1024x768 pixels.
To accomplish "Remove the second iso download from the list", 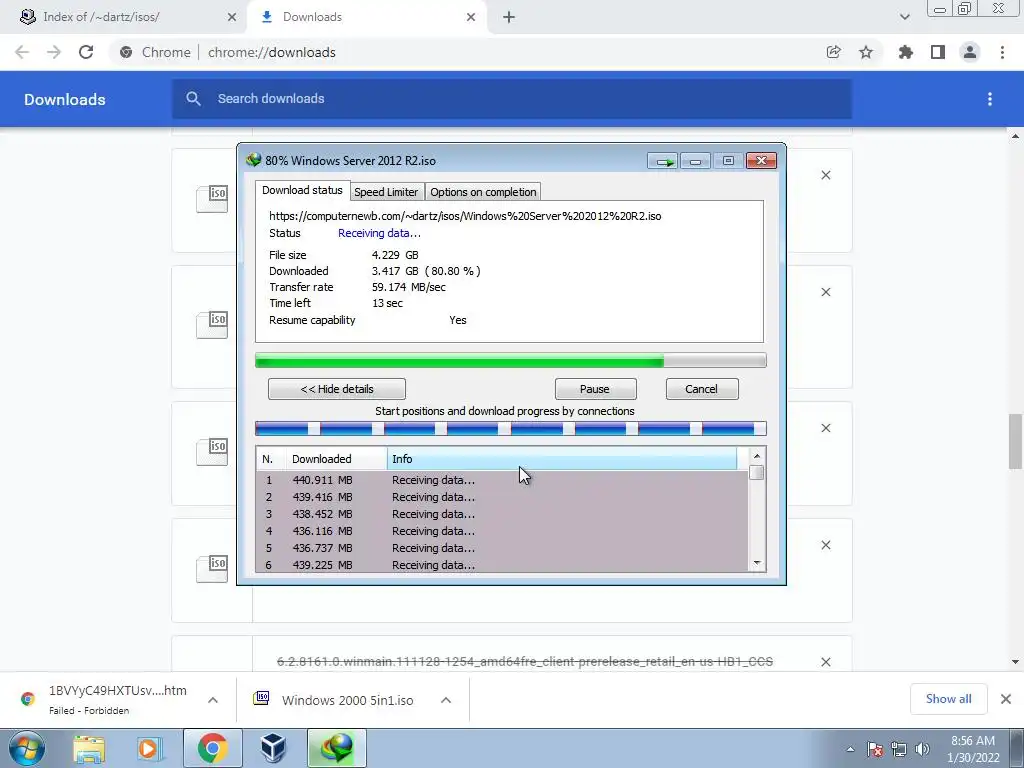I will click(x=826, y=292).
